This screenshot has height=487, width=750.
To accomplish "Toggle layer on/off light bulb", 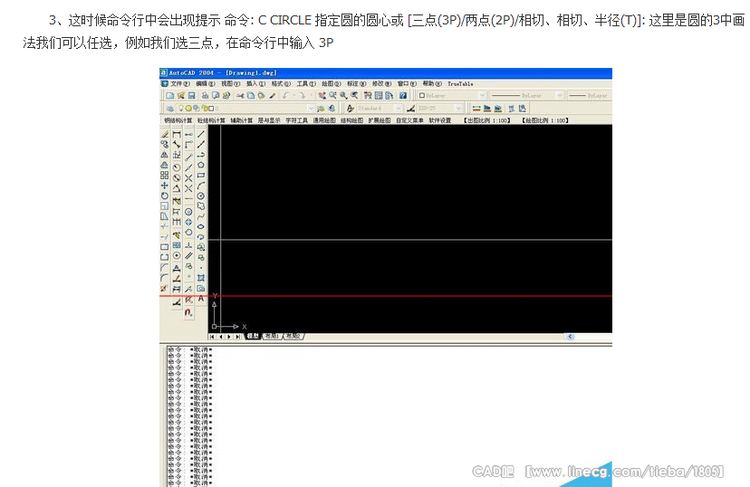I will (181, 108).
